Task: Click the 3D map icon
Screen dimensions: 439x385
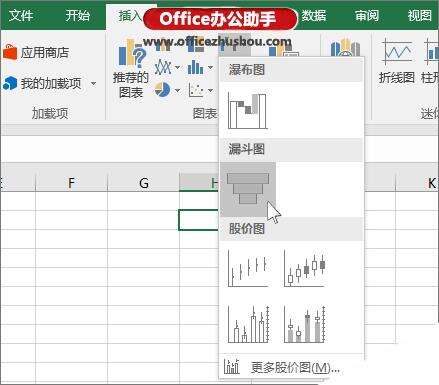Action: pyautogui.click(x=345, y=48)
